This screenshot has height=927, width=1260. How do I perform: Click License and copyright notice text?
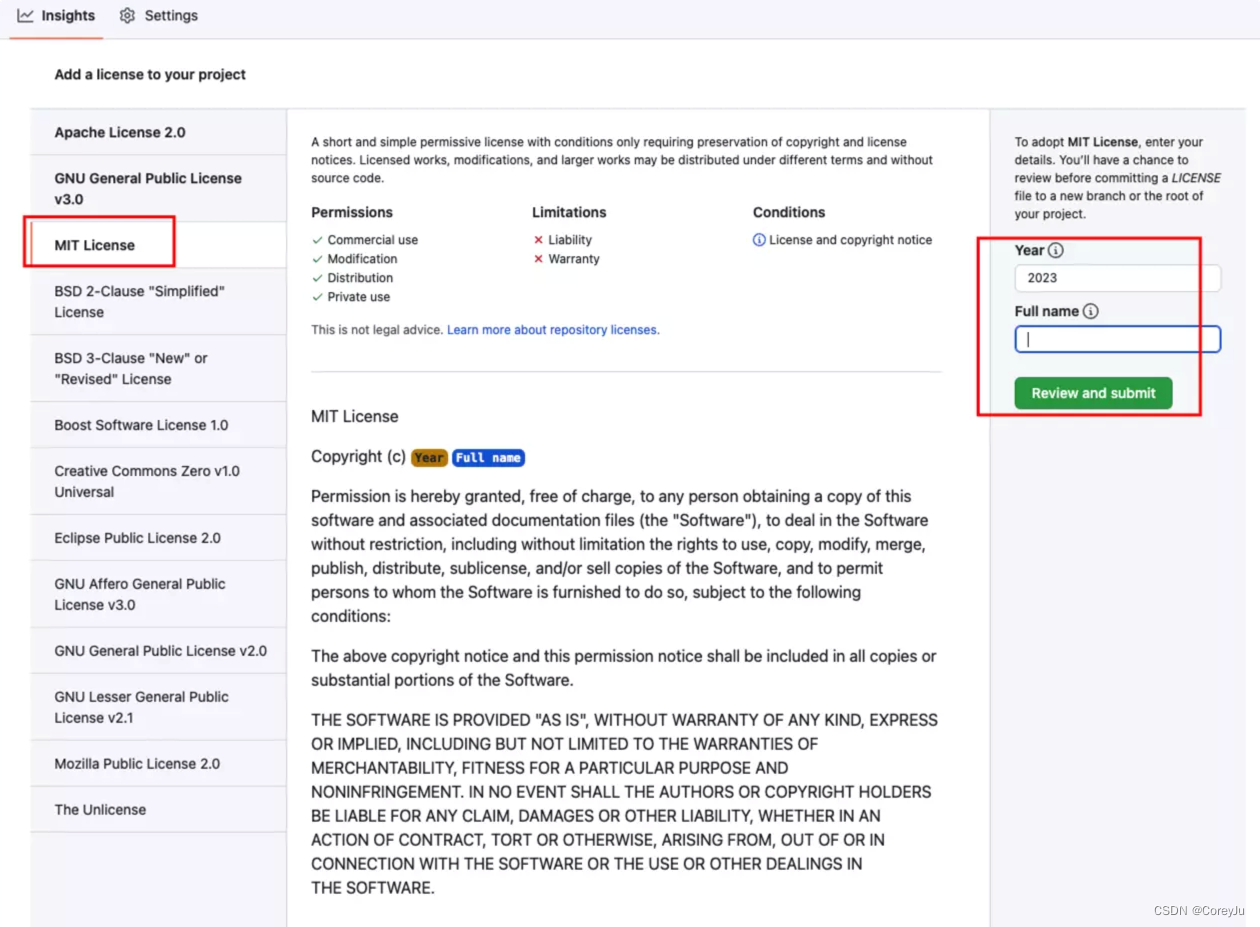pyautogui.click(x=850, y=240)
